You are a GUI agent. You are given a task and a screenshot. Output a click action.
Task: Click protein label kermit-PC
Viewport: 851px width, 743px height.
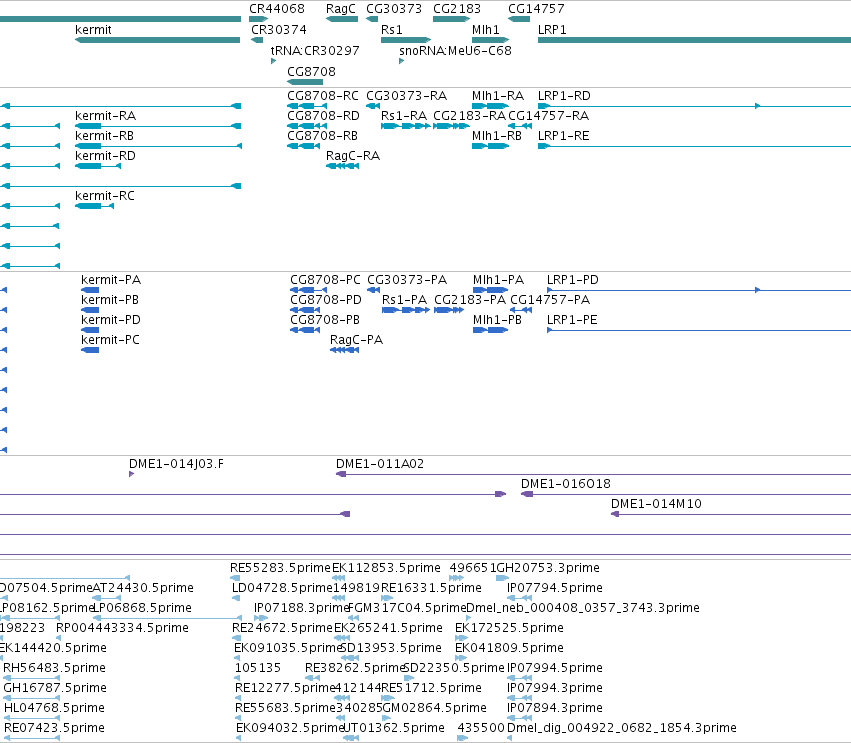click(x=111, y=340)
